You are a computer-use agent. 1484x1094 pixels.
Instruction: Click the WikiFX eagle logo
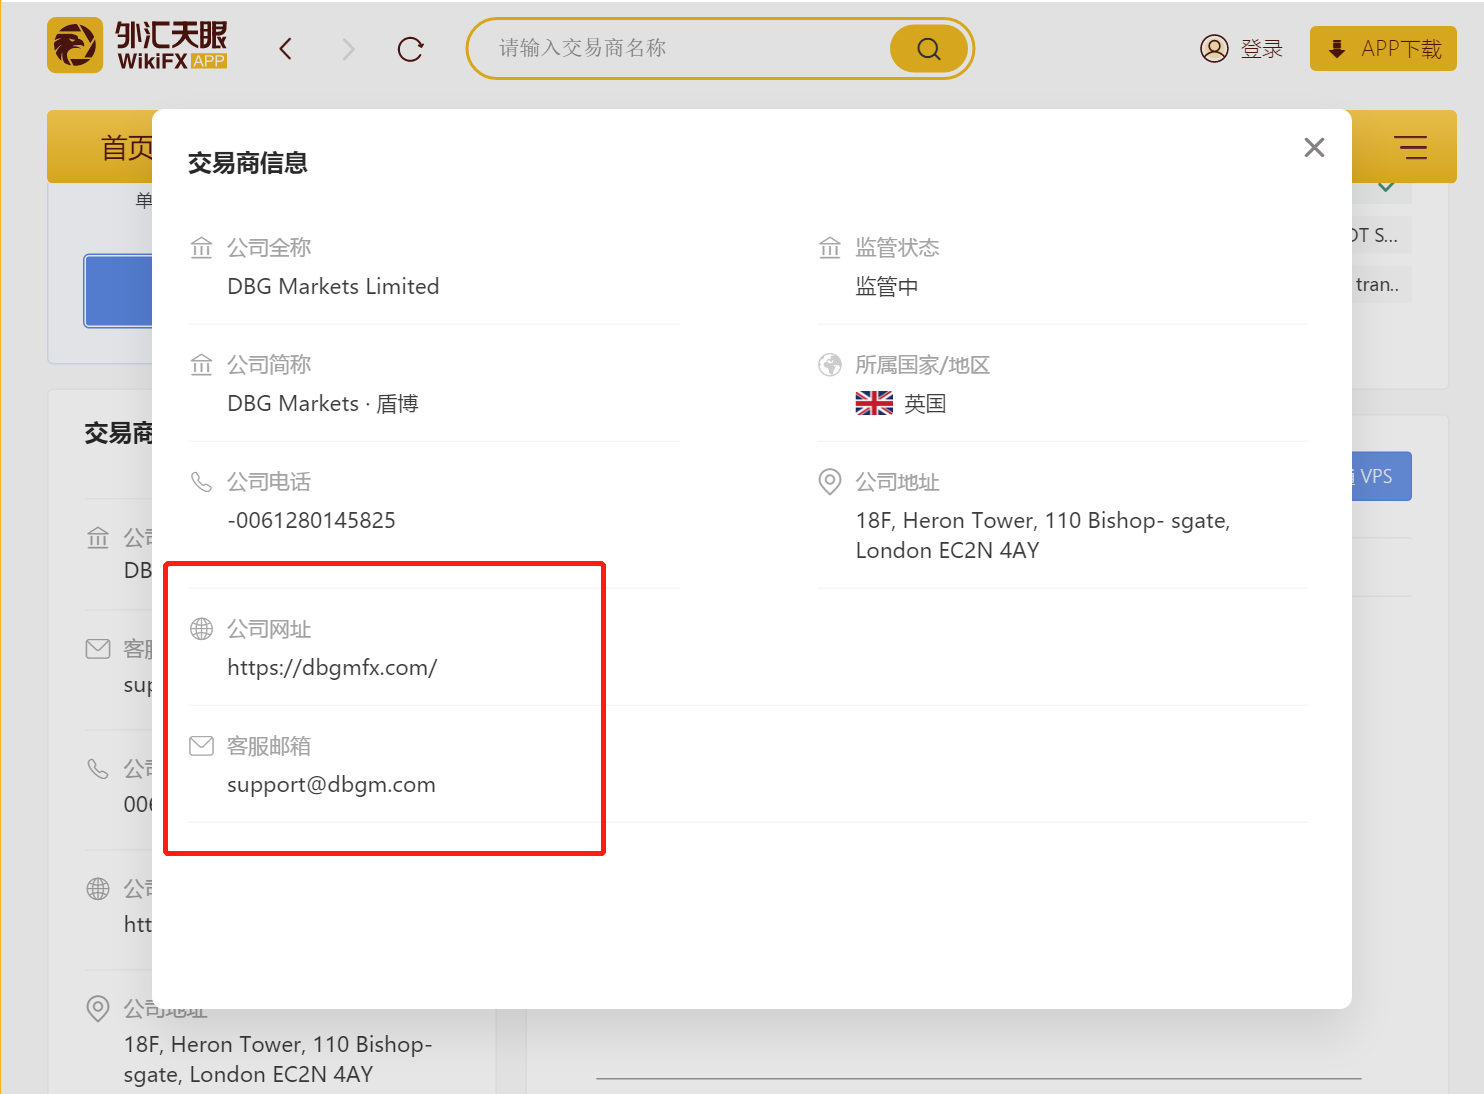click(x=75, y=46)
